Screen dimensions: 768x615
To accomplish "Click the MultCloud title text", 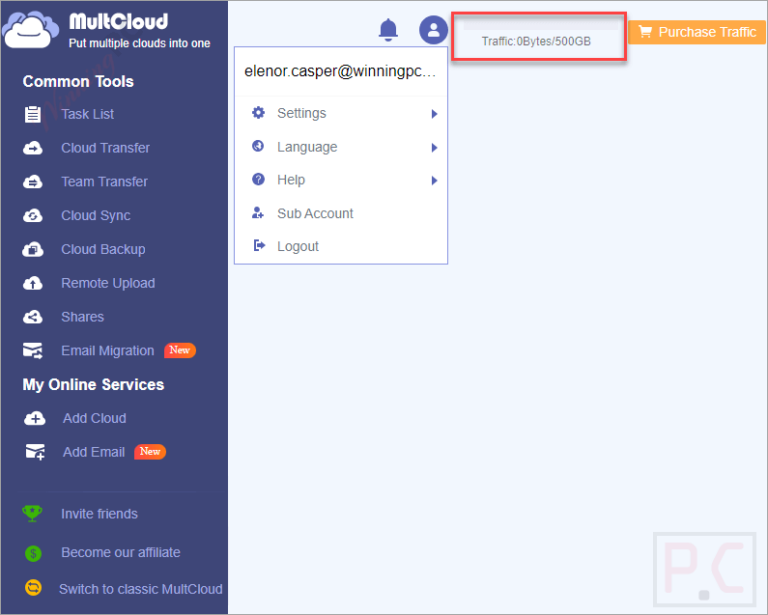I will tap(118, 22).
